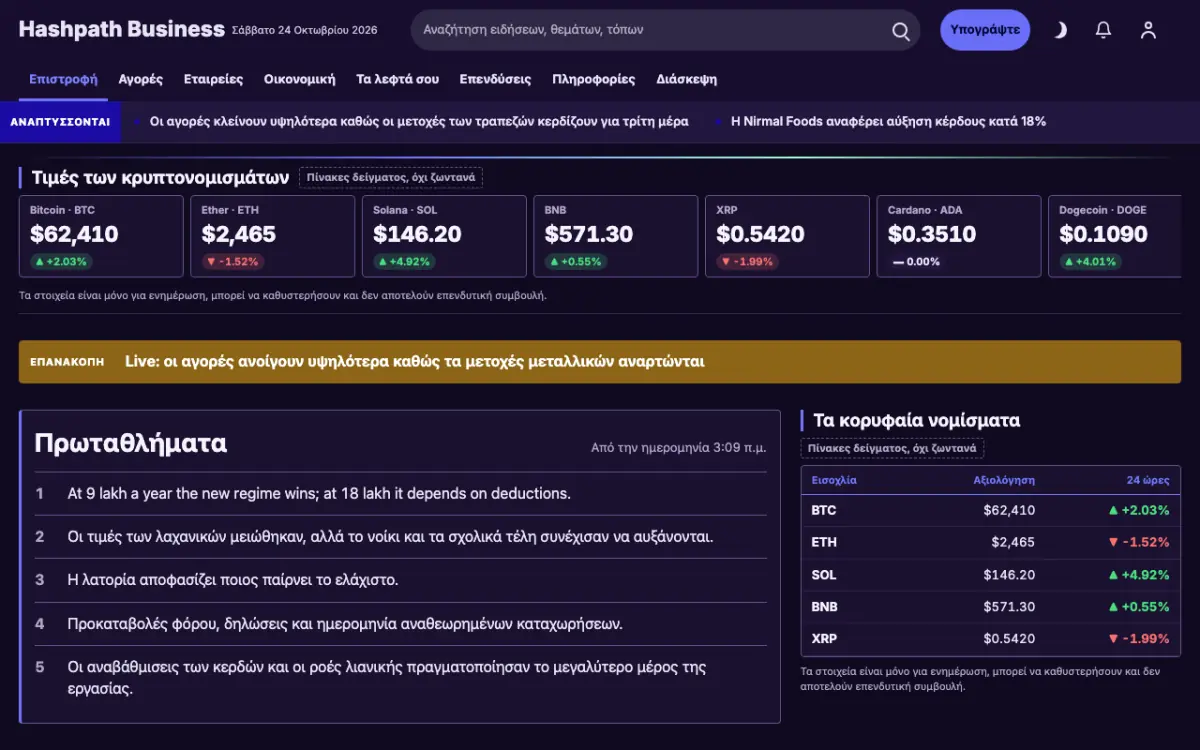This screenshot has height=750, width=1200.
Task: Go to the Οικονομική section
Action: tap(300, 79)
